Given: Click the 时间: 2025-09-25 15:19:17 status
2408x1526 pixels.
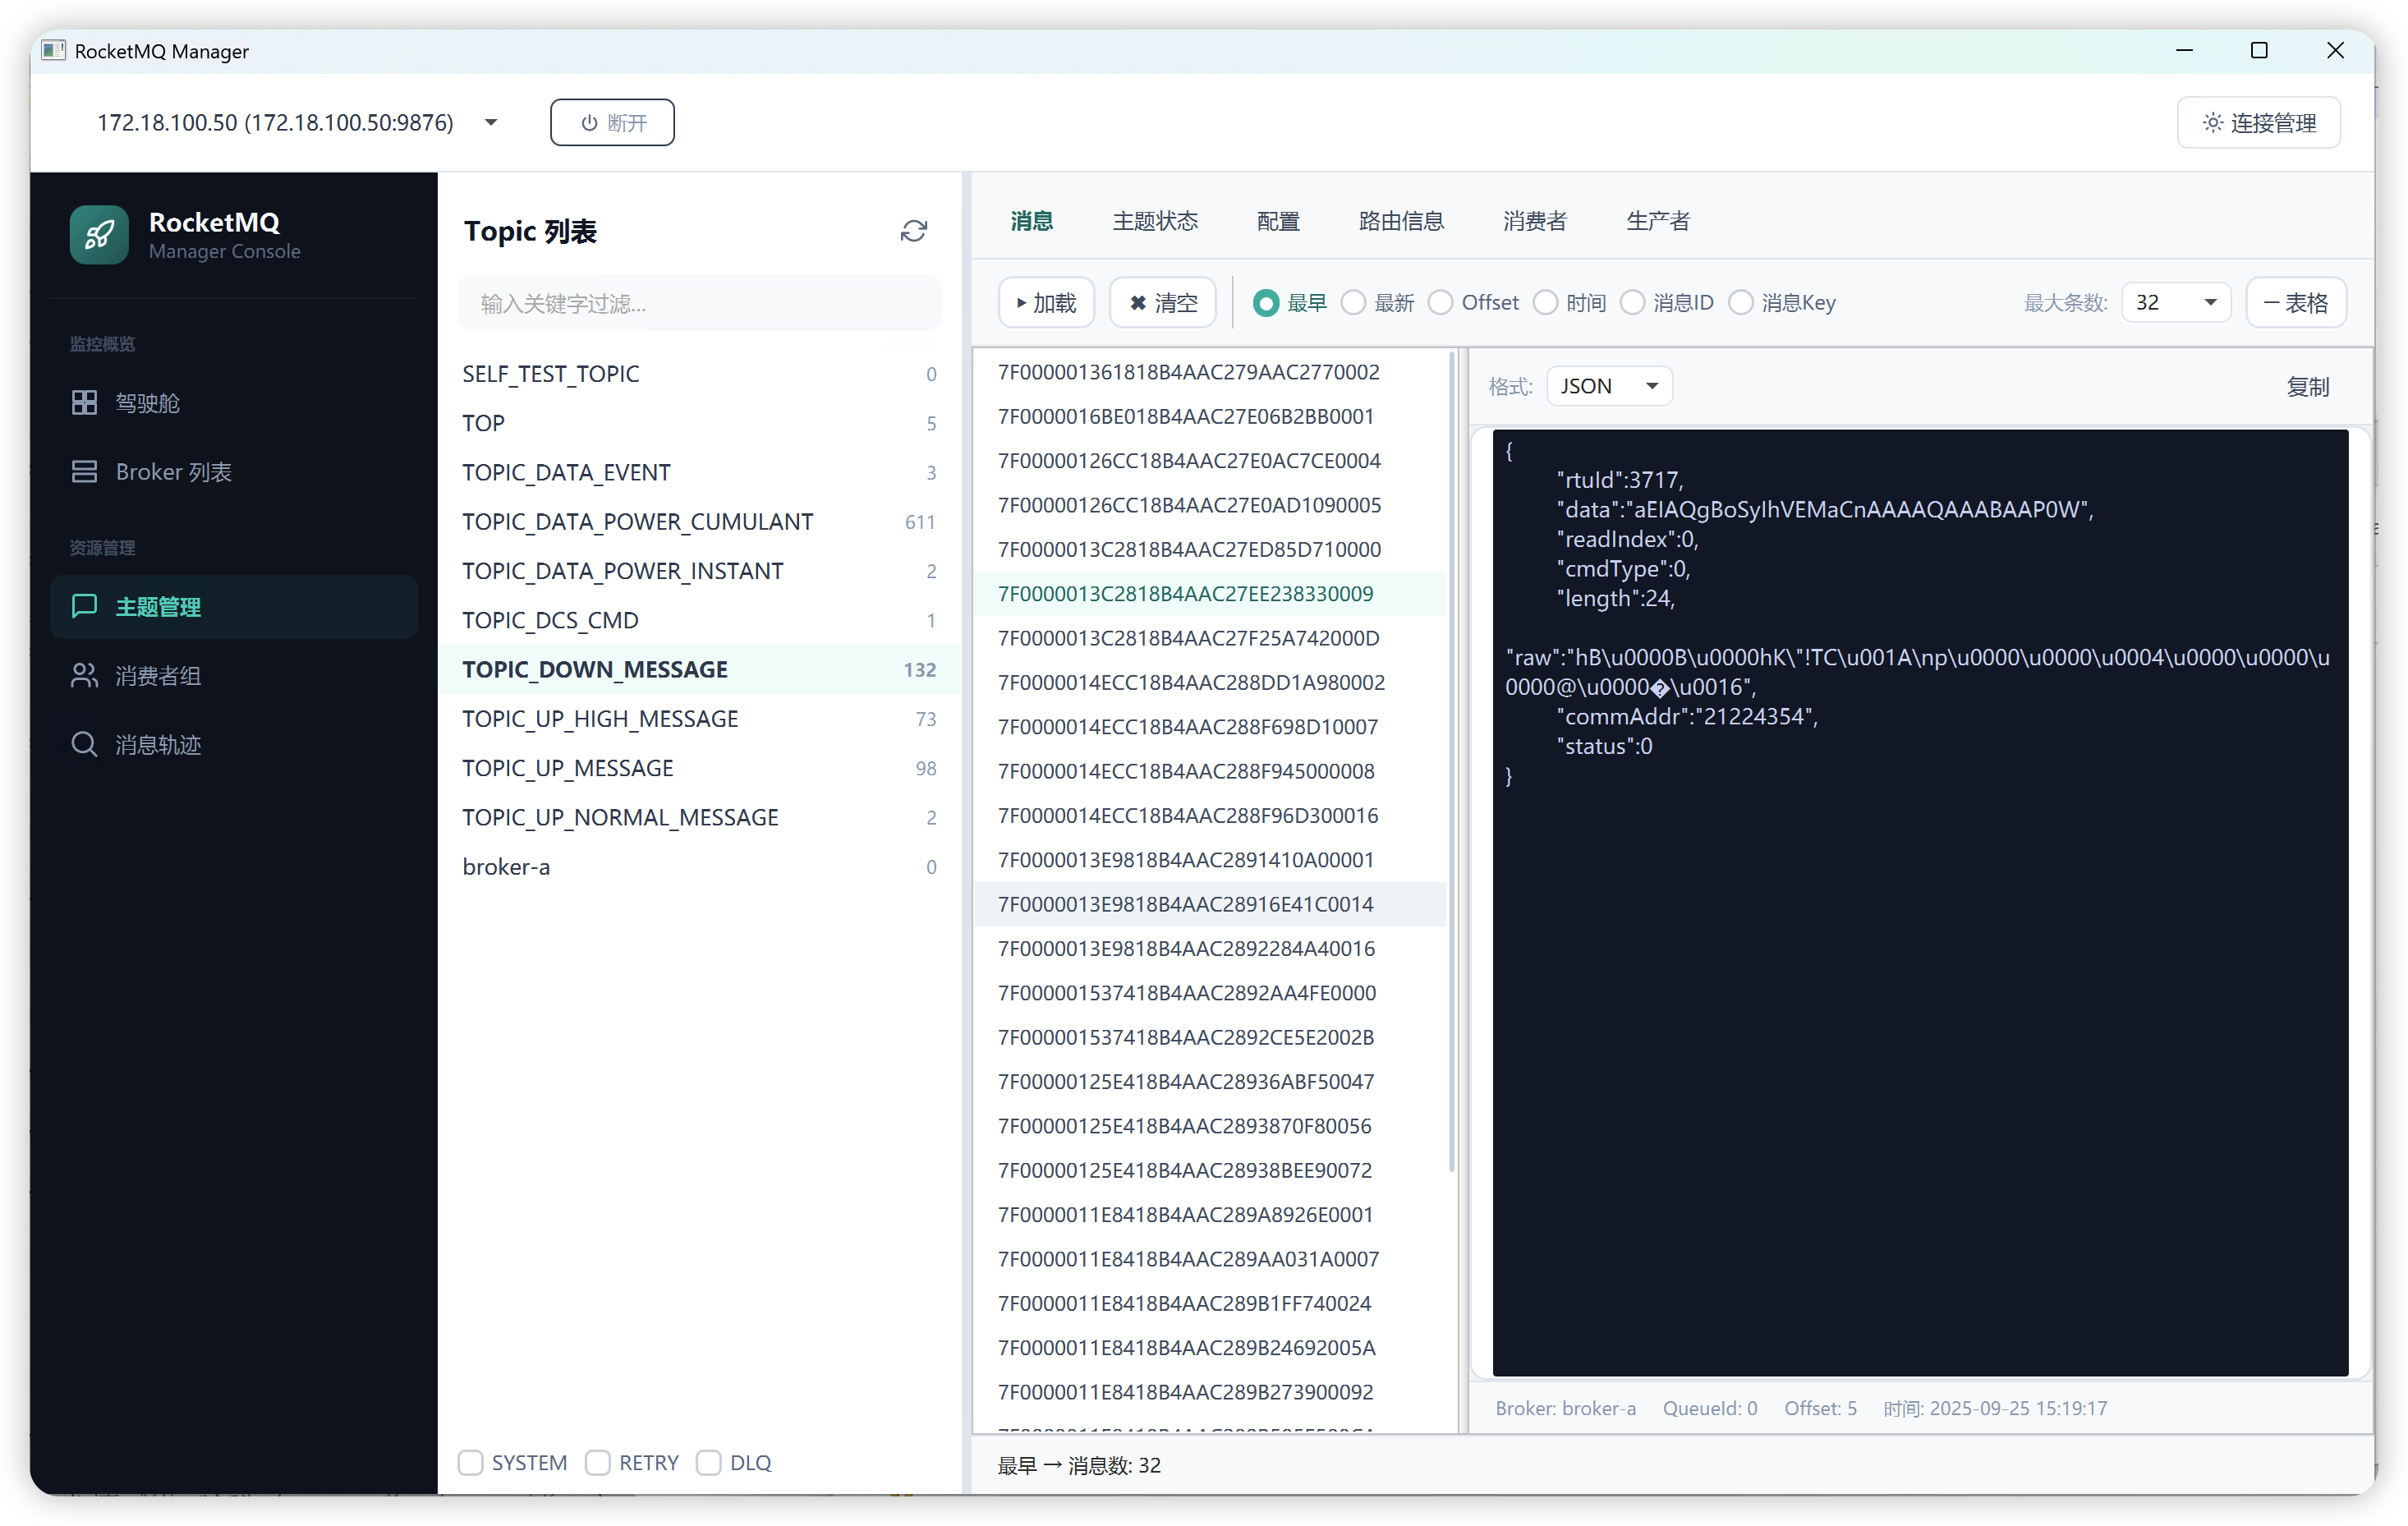Looking at the screenshot, I should point(1996,1408).
